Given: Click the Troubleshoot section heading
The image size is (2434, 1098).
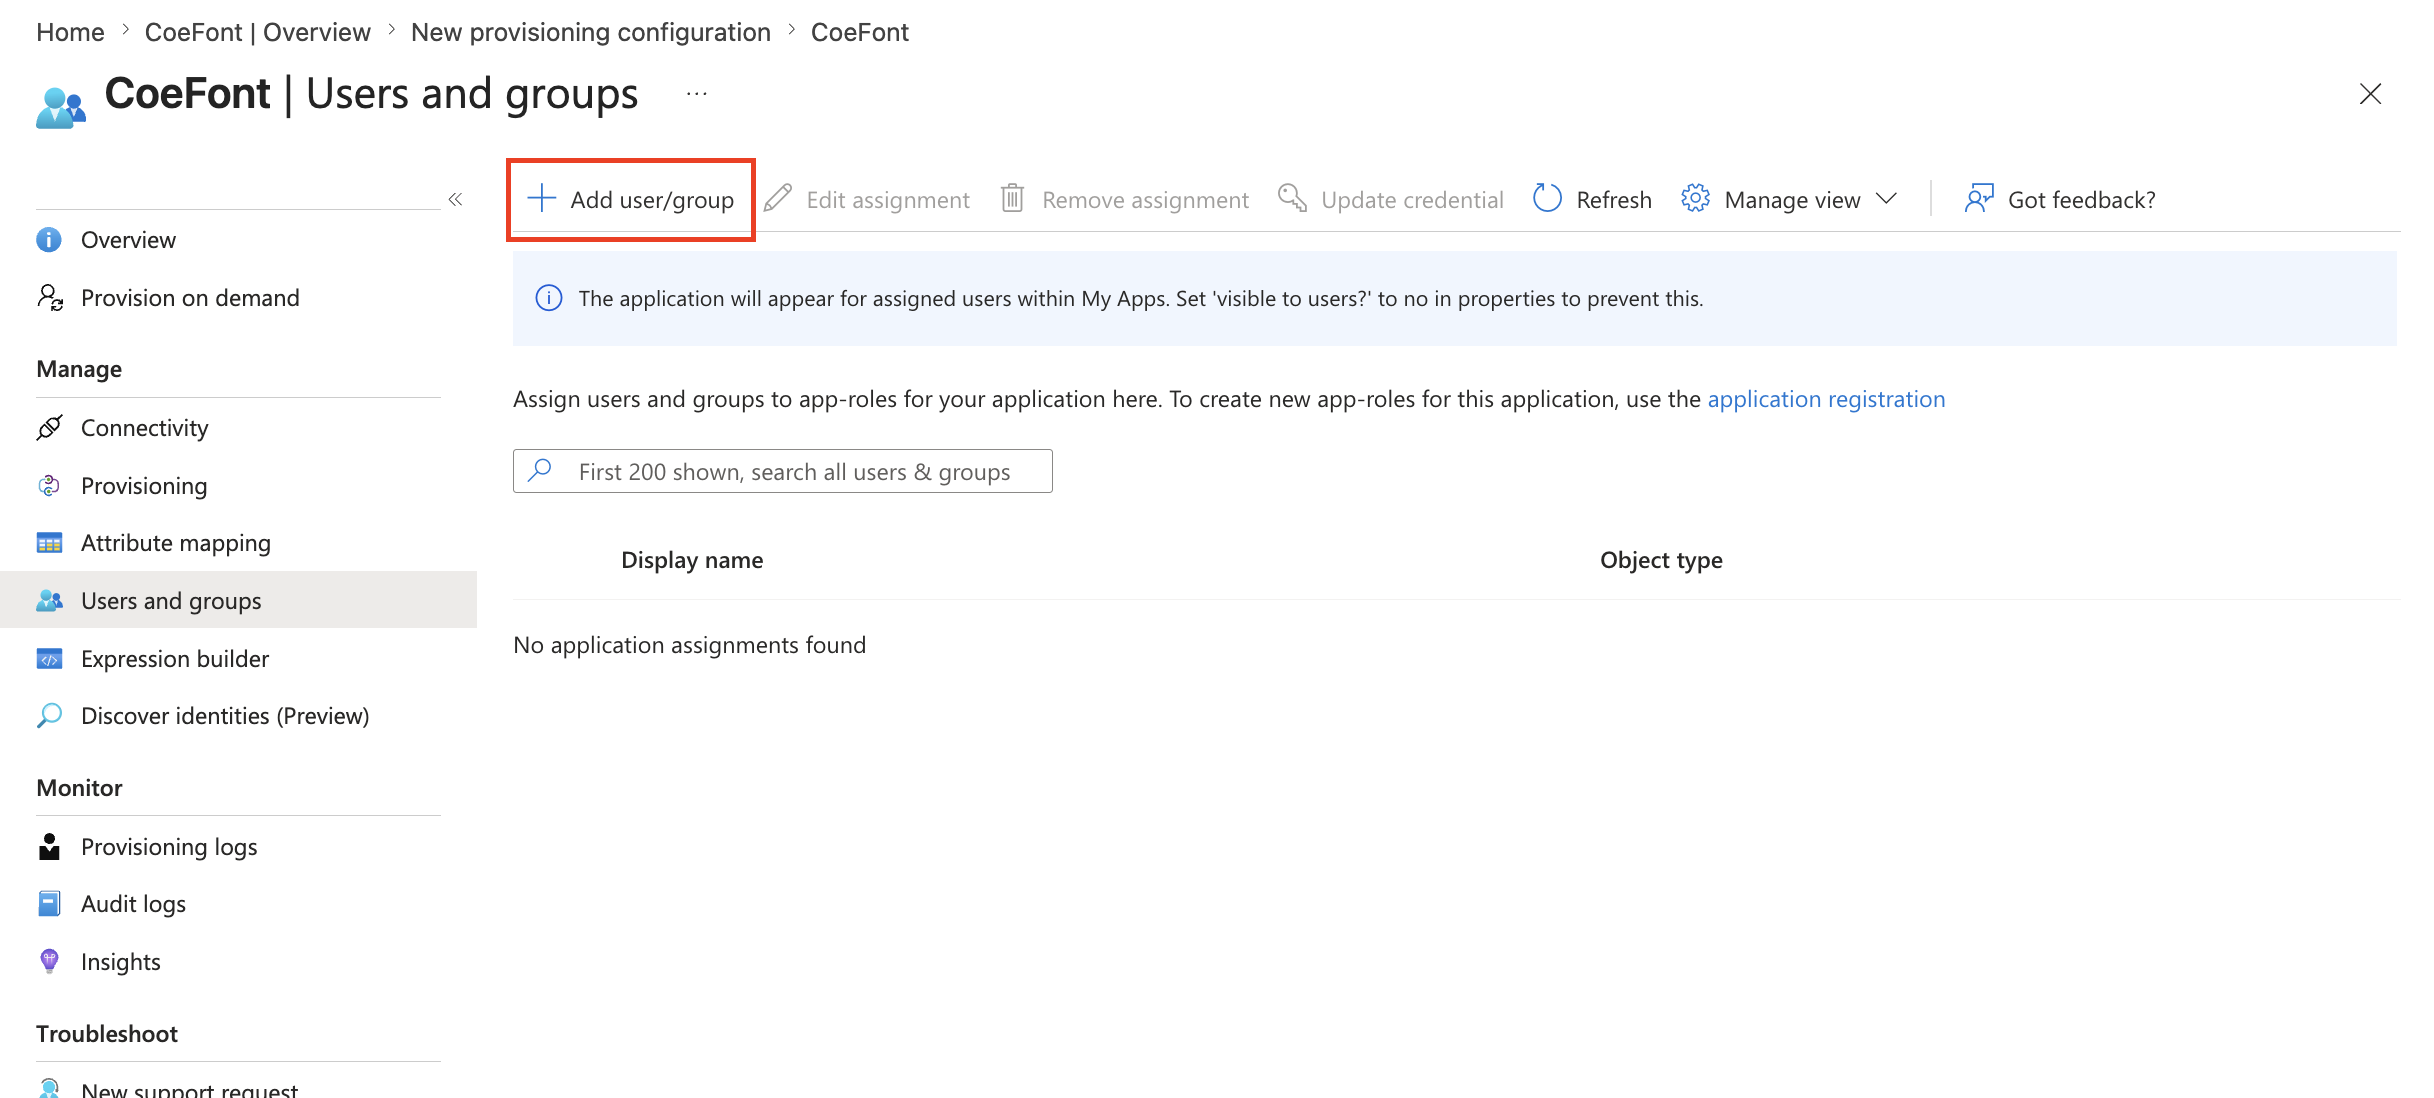Looking at the screenshot, I should (x=107, y=1034).
